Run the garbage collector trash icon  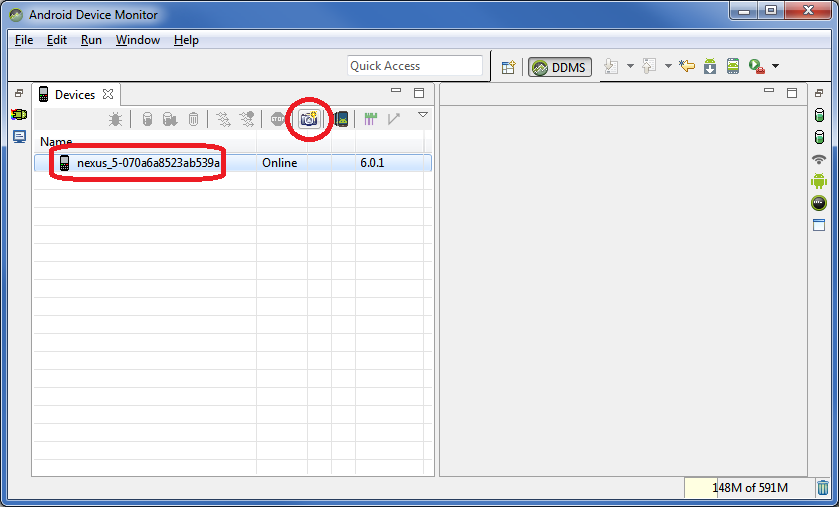822,488
